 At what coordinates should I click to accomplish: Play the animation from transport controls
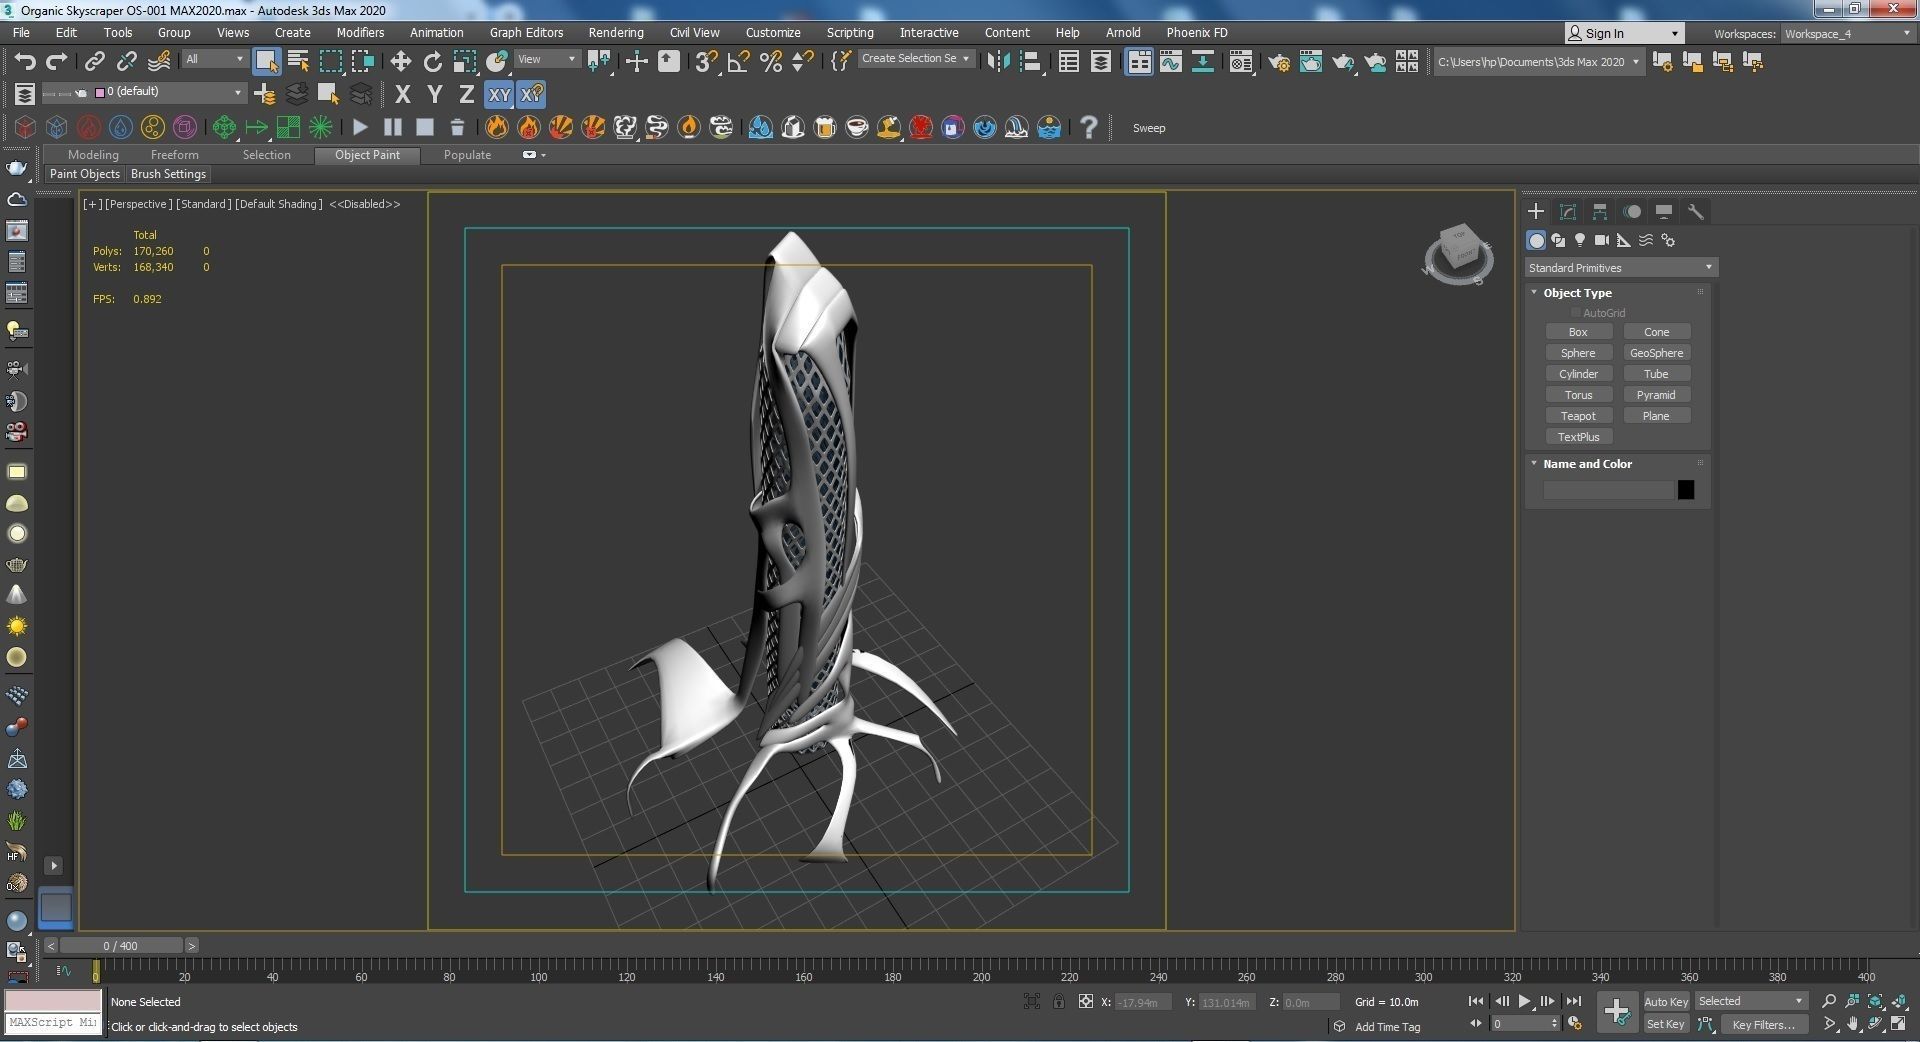(1524, 1001)
